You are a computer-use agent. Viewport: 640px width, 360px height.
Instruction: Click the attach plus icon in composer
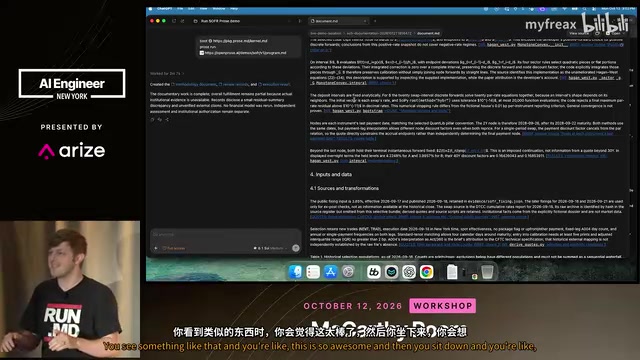(x=156, y=248)
